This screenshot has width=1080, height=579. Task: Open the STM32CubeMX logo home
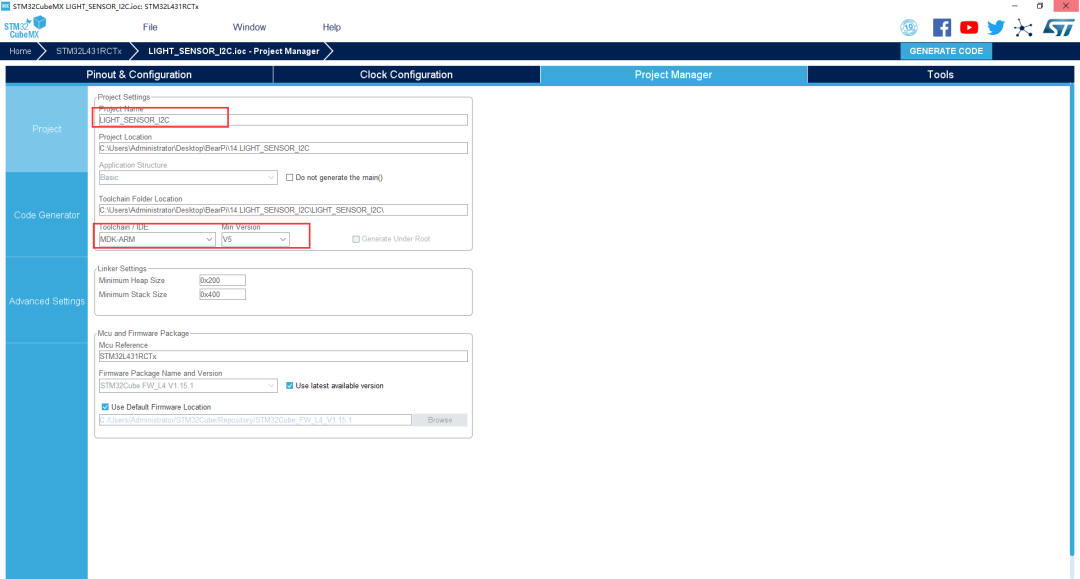point(25,27)
